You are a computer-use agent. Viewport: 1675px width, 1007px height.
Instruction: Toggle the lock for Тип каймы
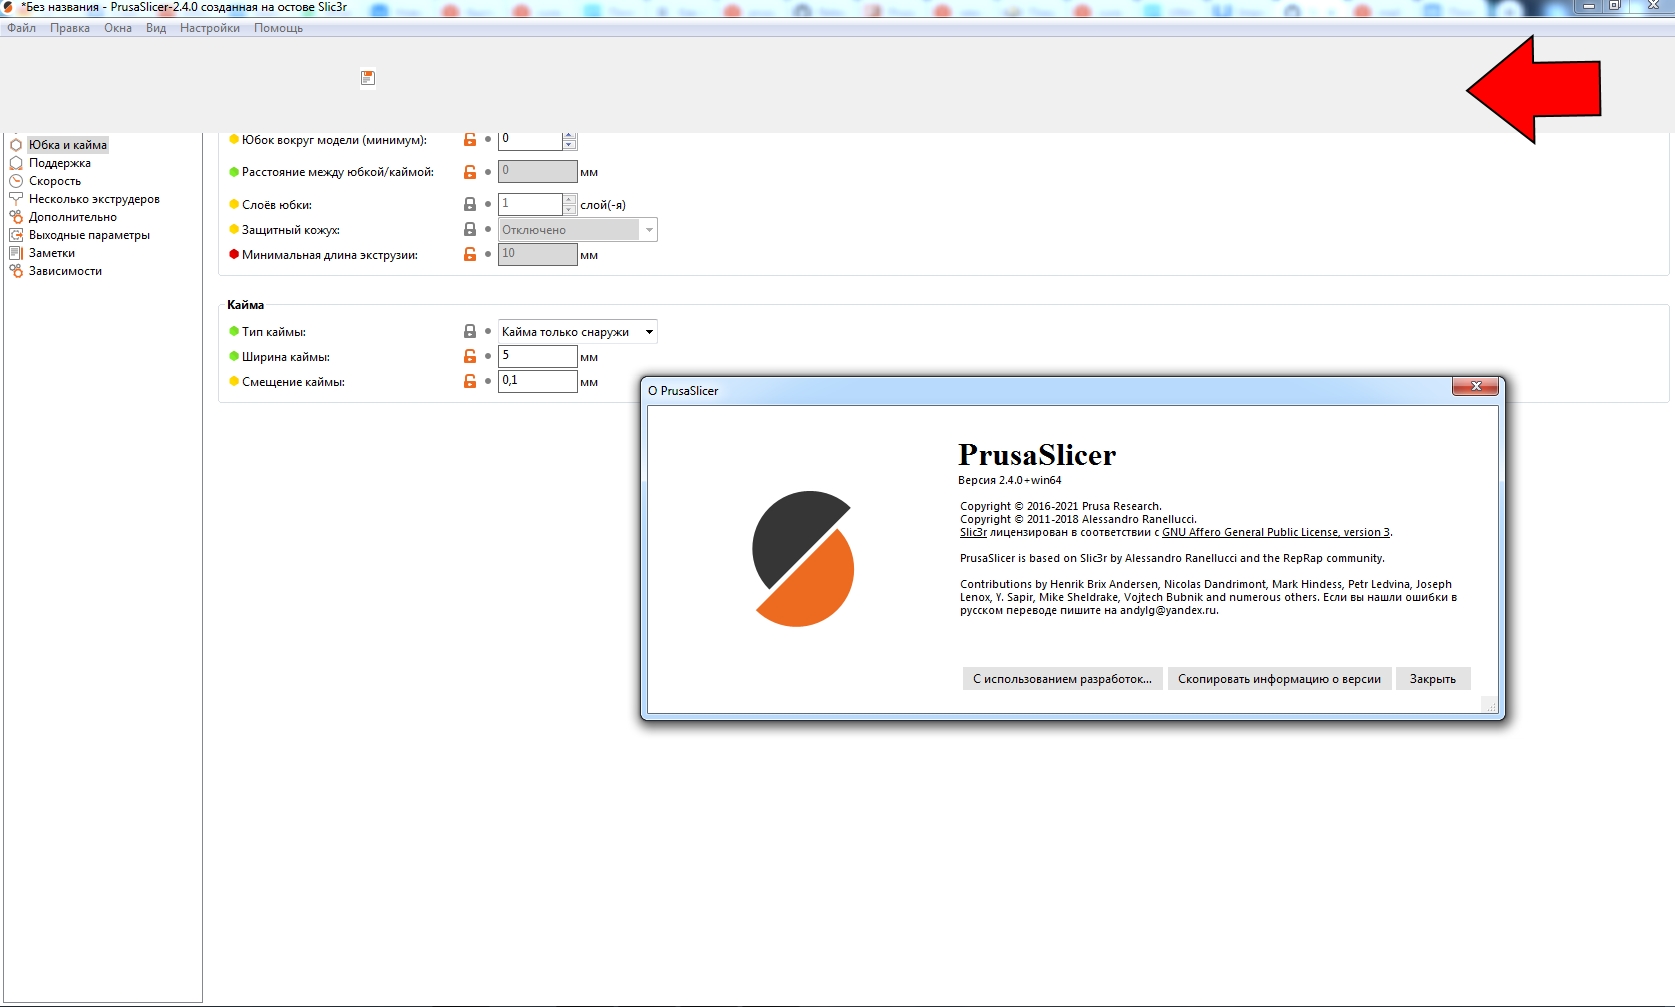pyautogui.click(x=470, y=331)
